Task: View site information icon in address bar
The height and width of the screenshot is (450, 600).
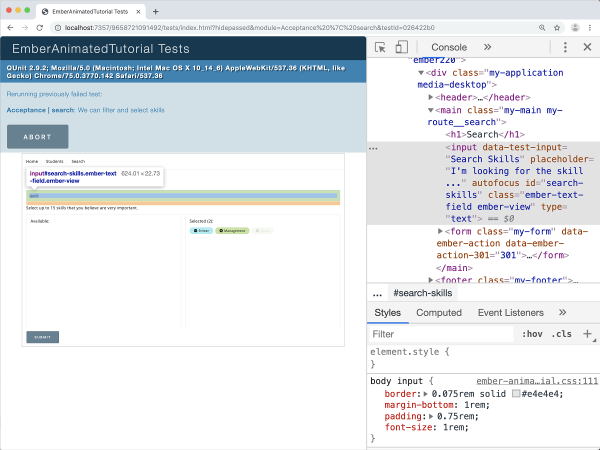Action: click(x=57, y=28)
